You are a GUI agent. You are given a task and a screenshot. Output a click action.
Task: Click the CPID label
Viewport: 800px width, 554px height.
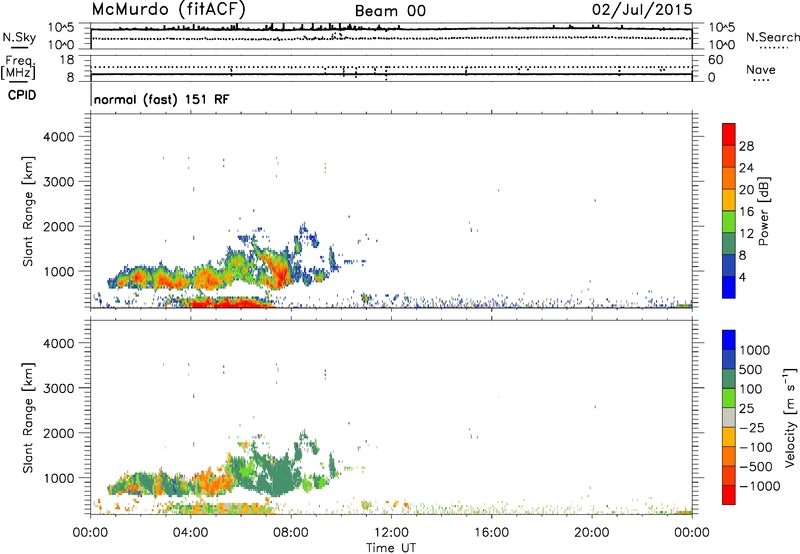(x=22, y=95)
